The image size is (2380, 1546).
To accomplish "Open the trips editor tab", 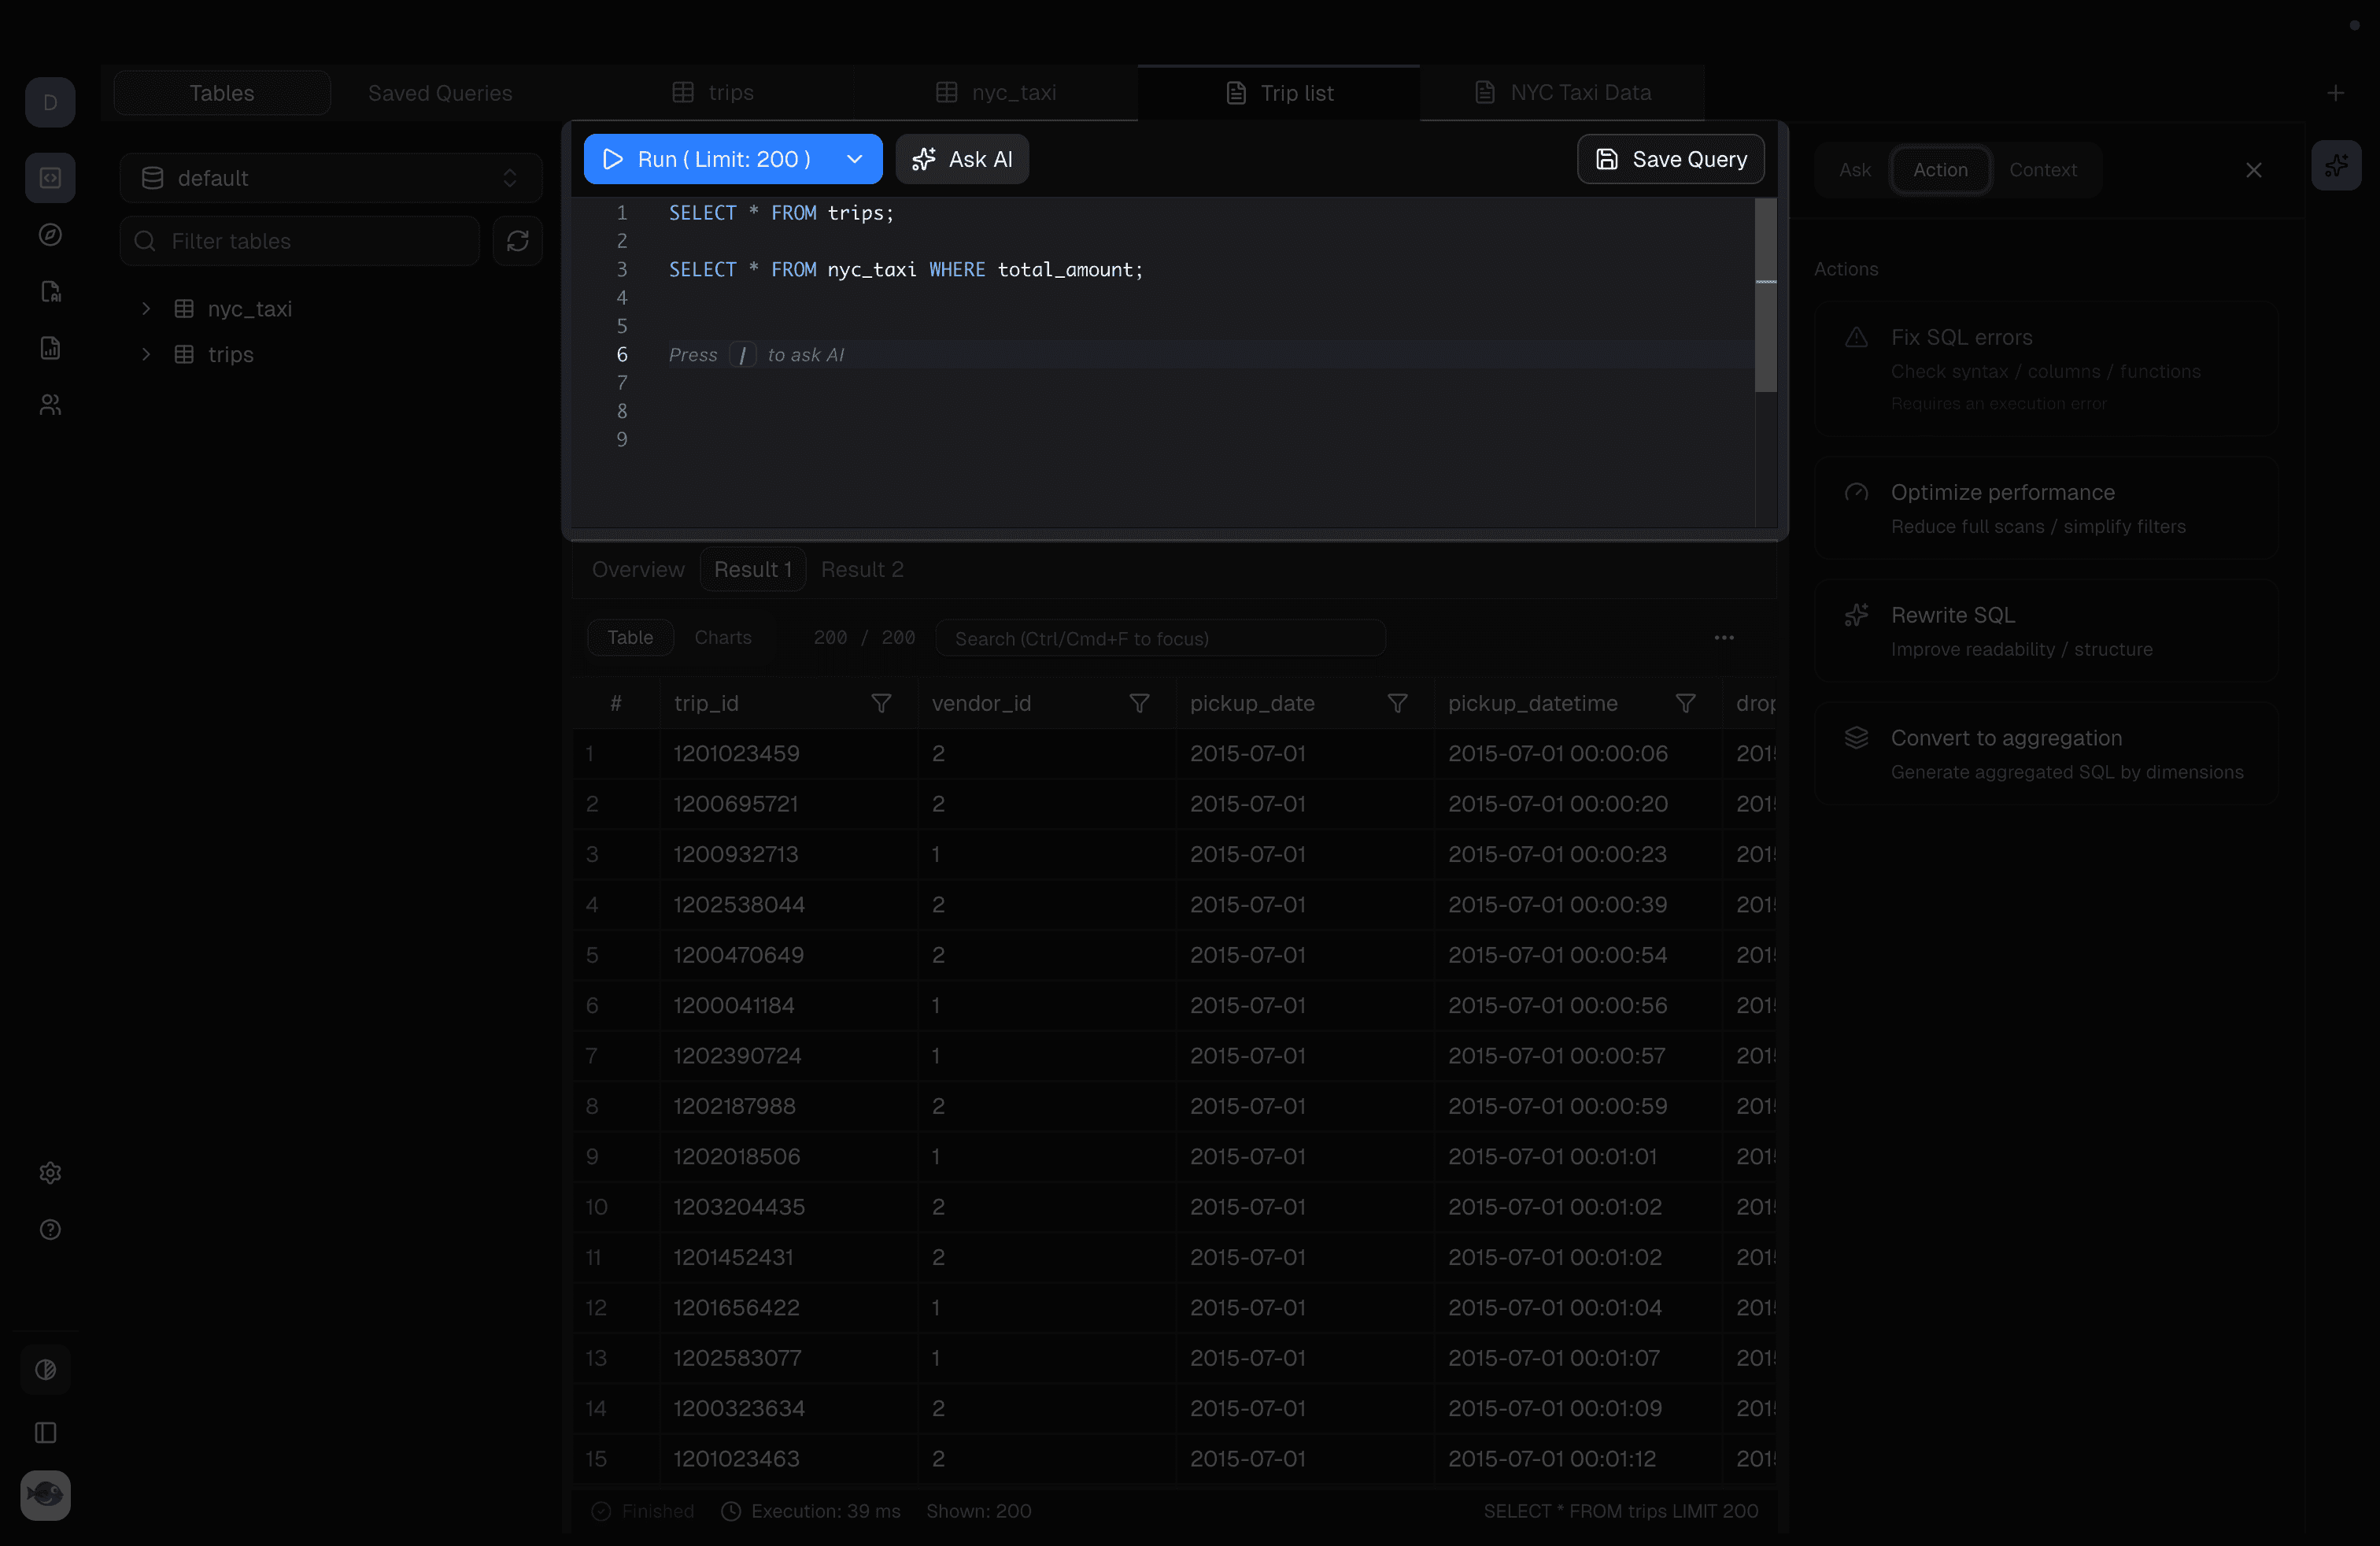I will pos(713,93).
